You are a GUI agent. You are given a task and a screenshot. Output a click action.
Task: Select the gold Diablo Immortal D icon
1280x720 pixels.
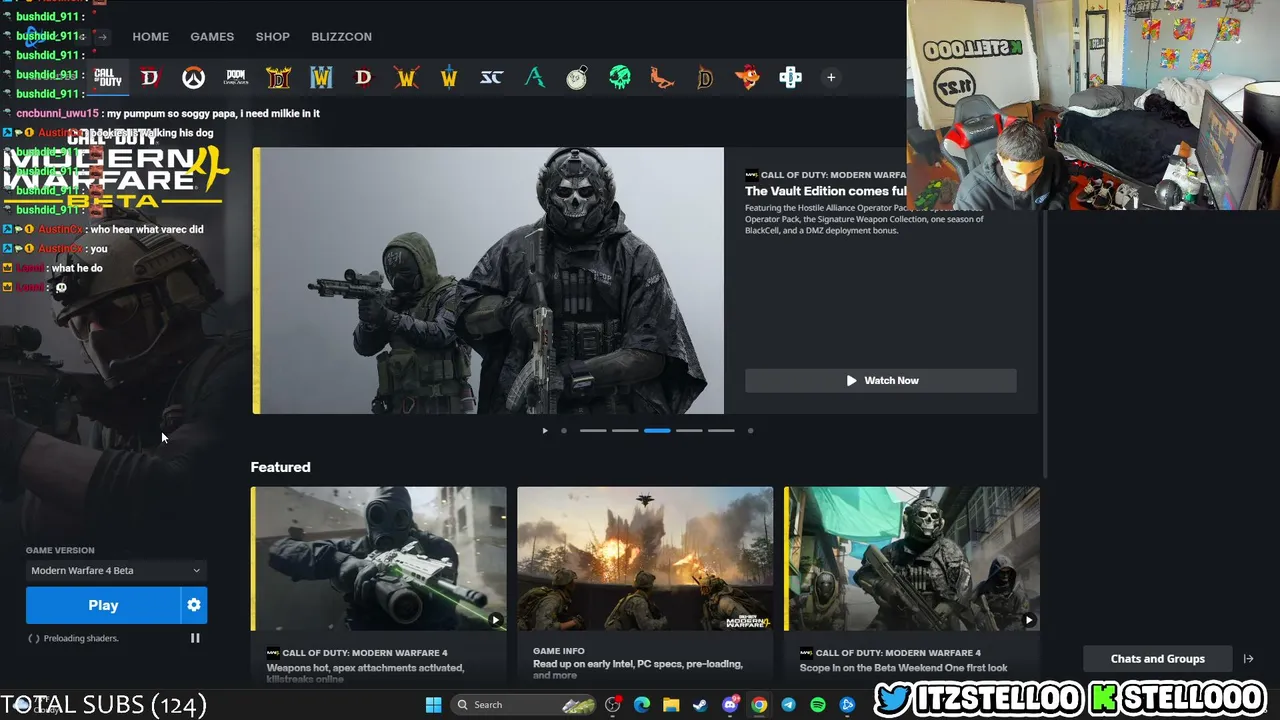[705, 77]
